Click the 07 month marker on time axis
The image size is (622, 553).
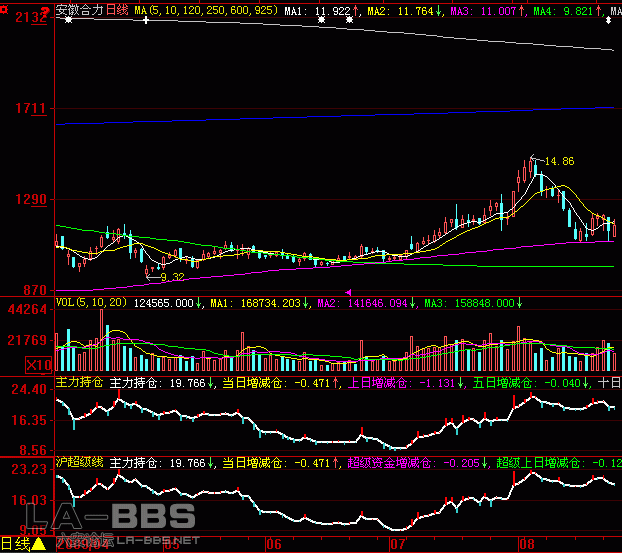tap(398, 545)
